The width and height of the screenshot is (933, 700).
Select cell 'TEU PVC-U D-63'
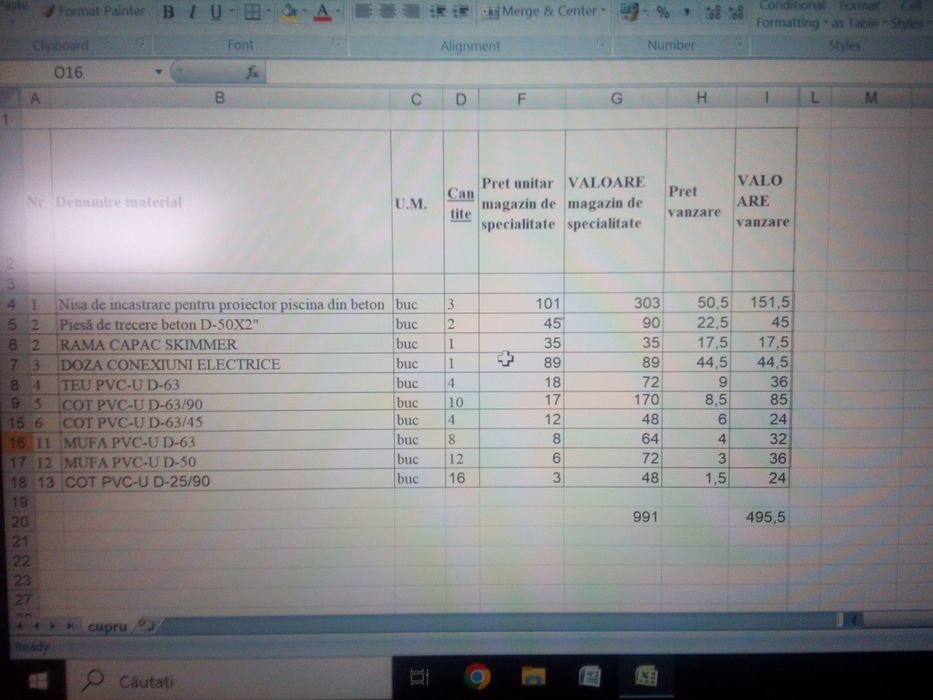[x=226, y=384]
